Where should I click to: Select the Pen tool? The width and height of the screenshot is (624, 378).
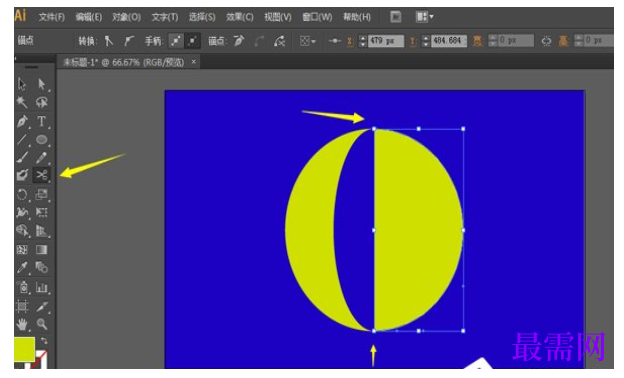pyautogui.click(x=22, y=121)
